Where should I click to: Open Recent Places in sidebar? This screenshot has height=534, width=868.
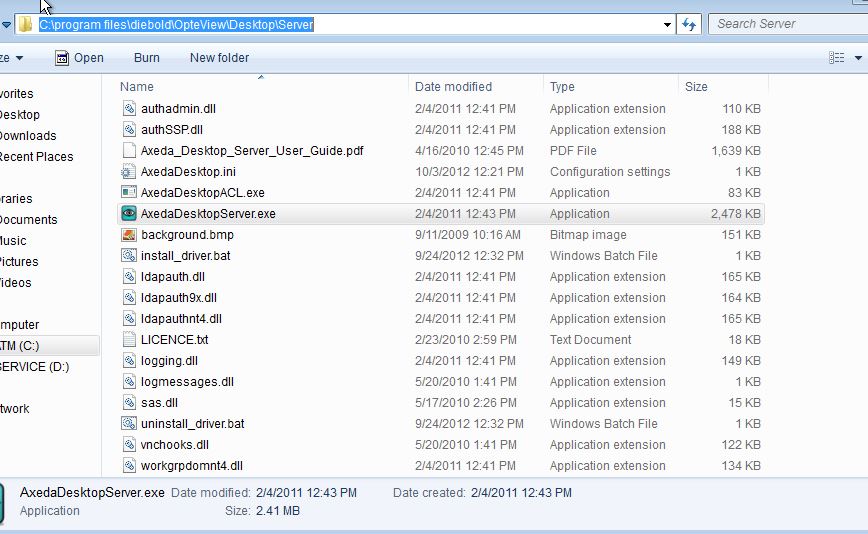coord(37,157)
